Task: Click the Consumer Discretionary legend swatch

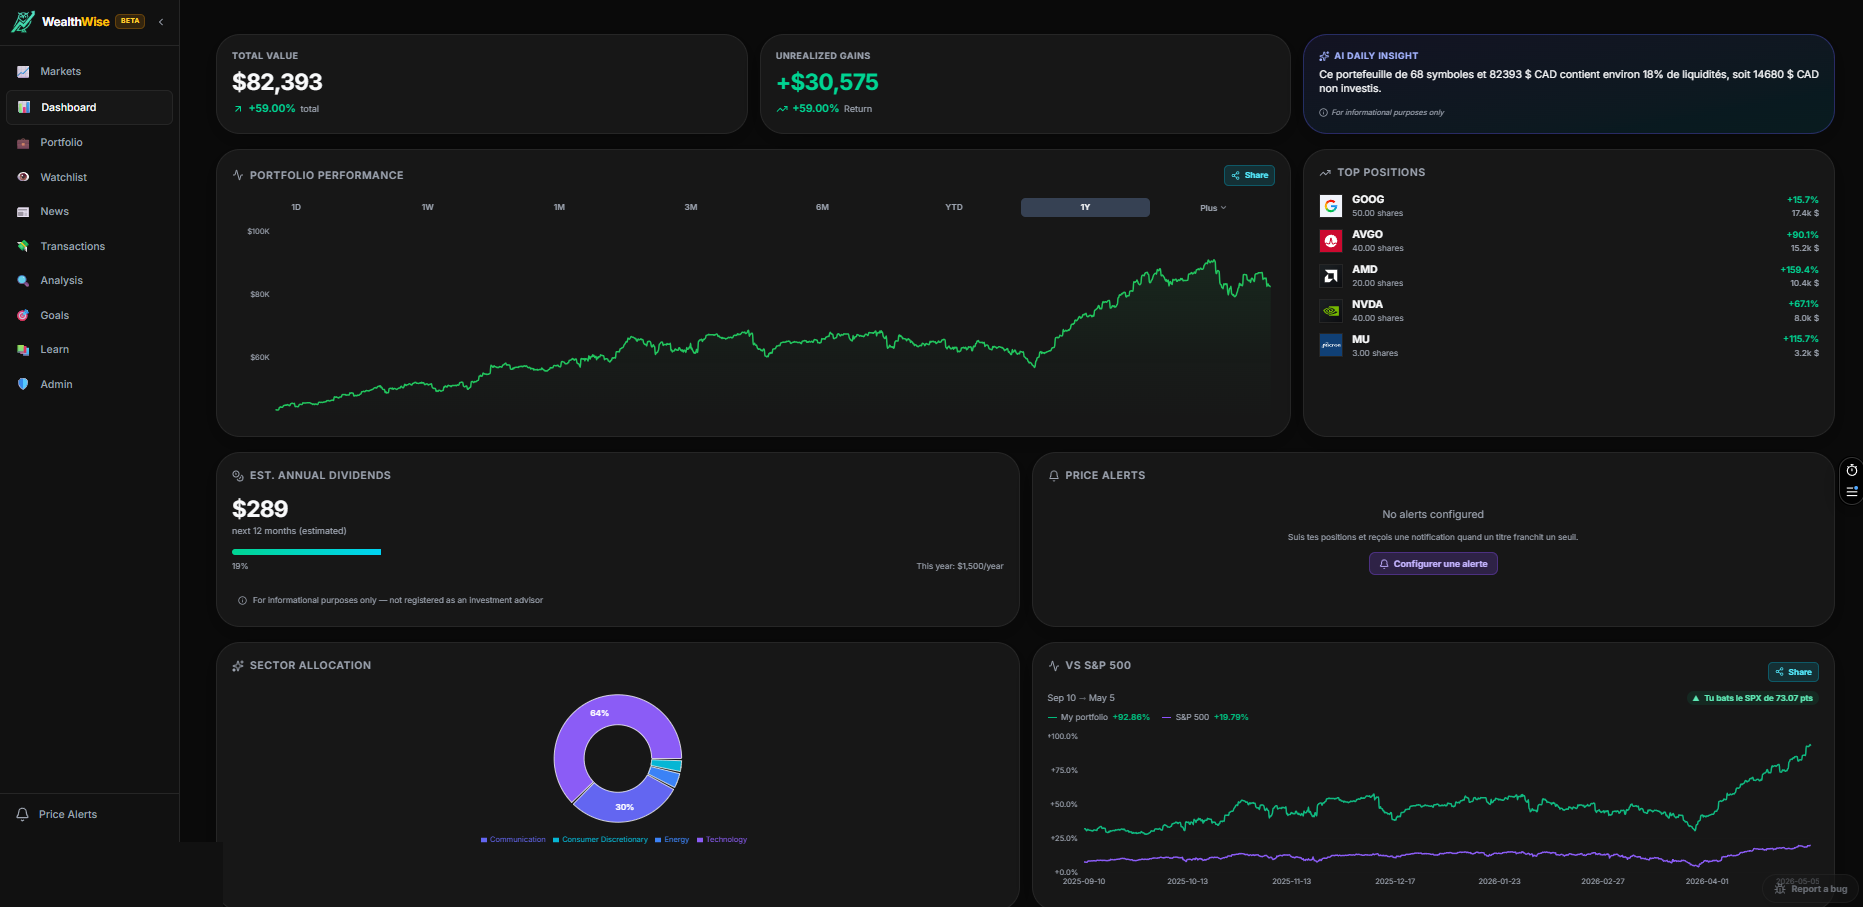Action: (x=556, y=840)
